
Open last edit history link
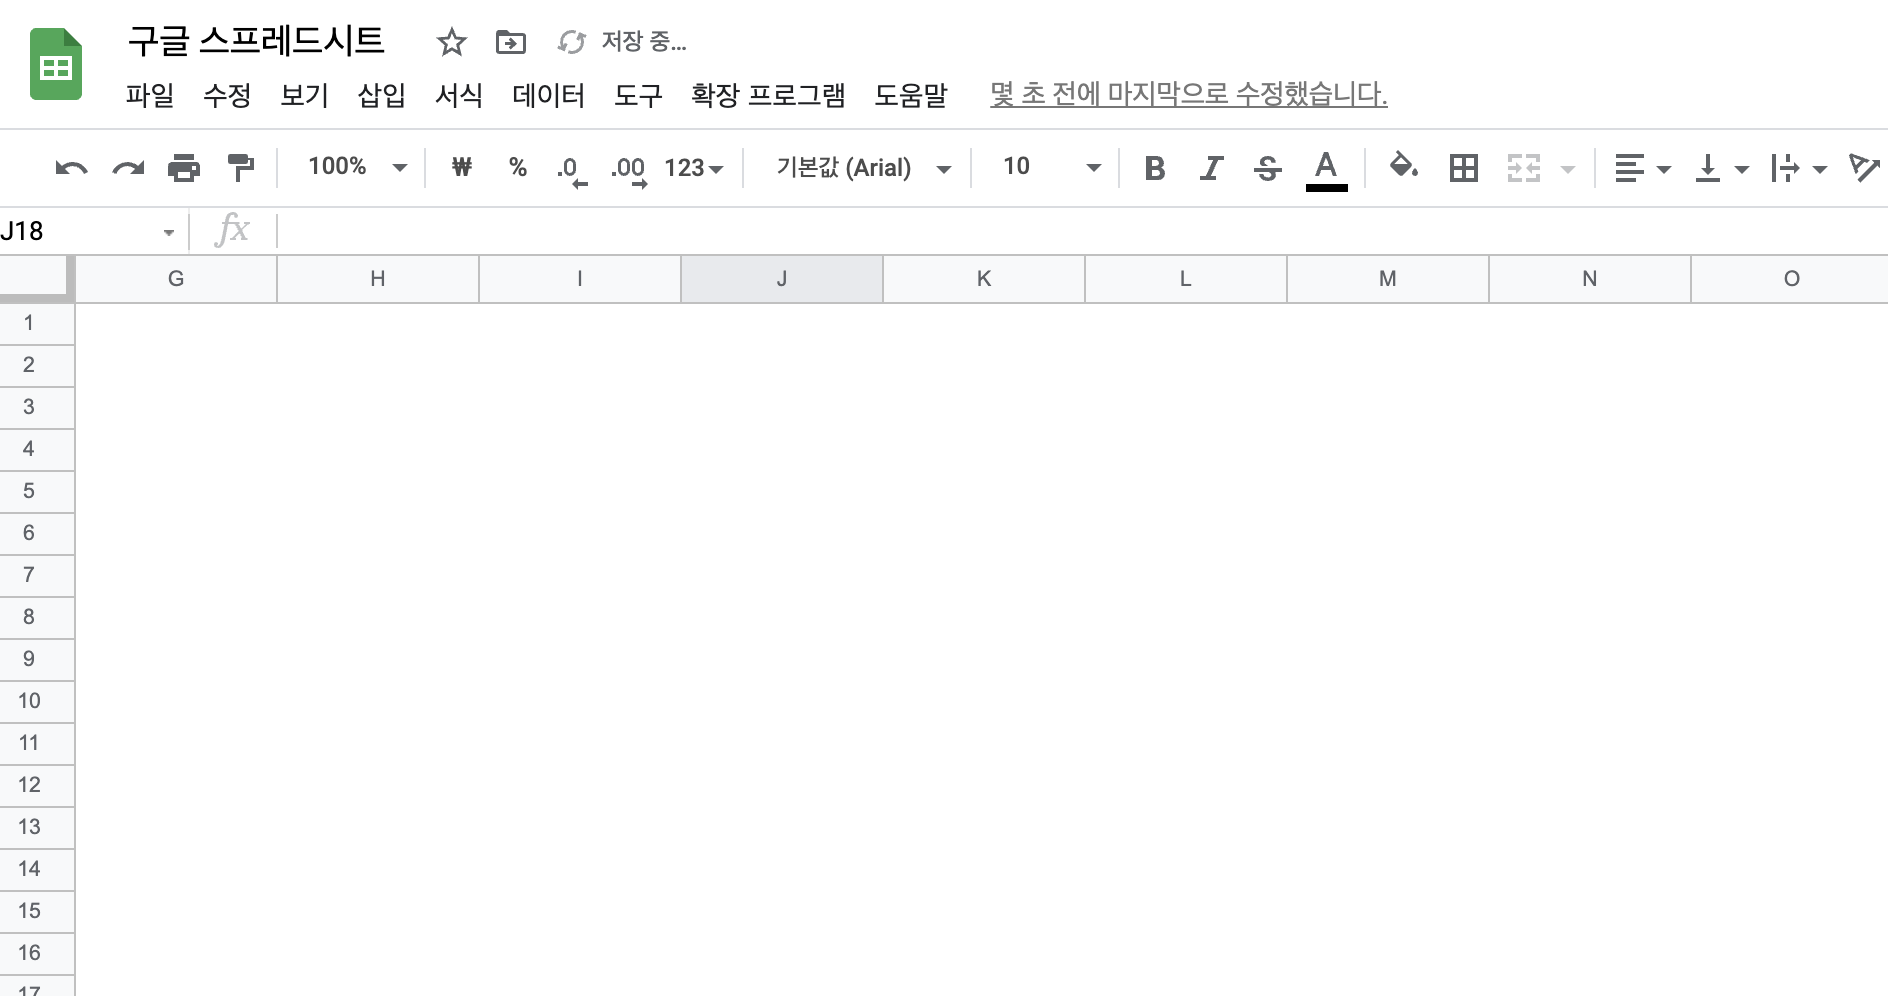[x=1188, y=95]
